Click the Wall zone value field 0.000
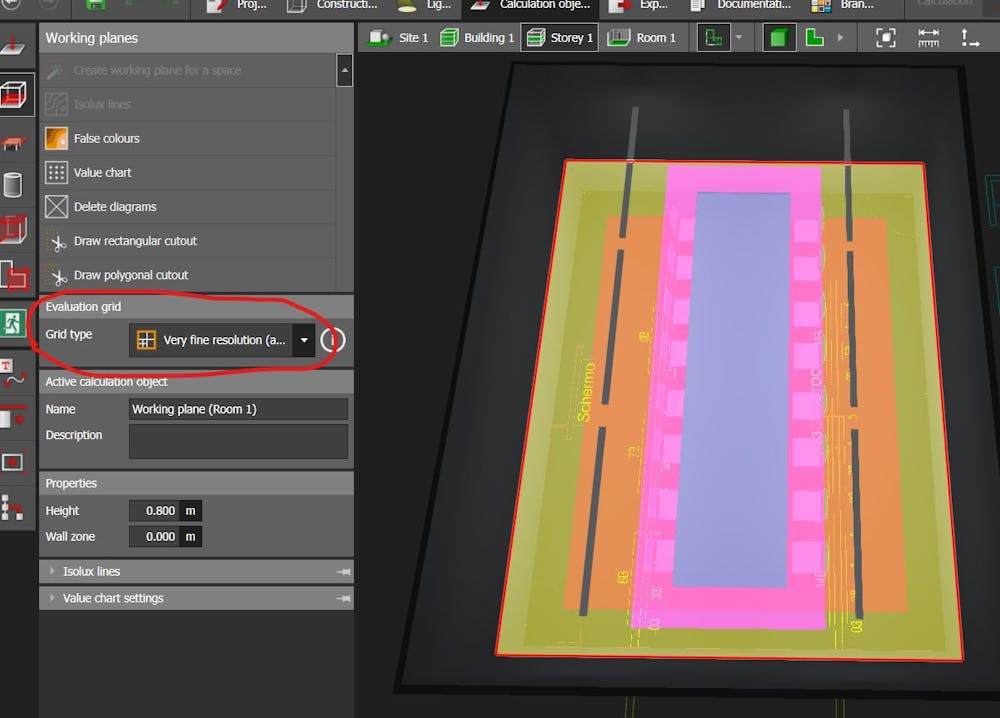Screen dimensions: 1000x718 154,537
